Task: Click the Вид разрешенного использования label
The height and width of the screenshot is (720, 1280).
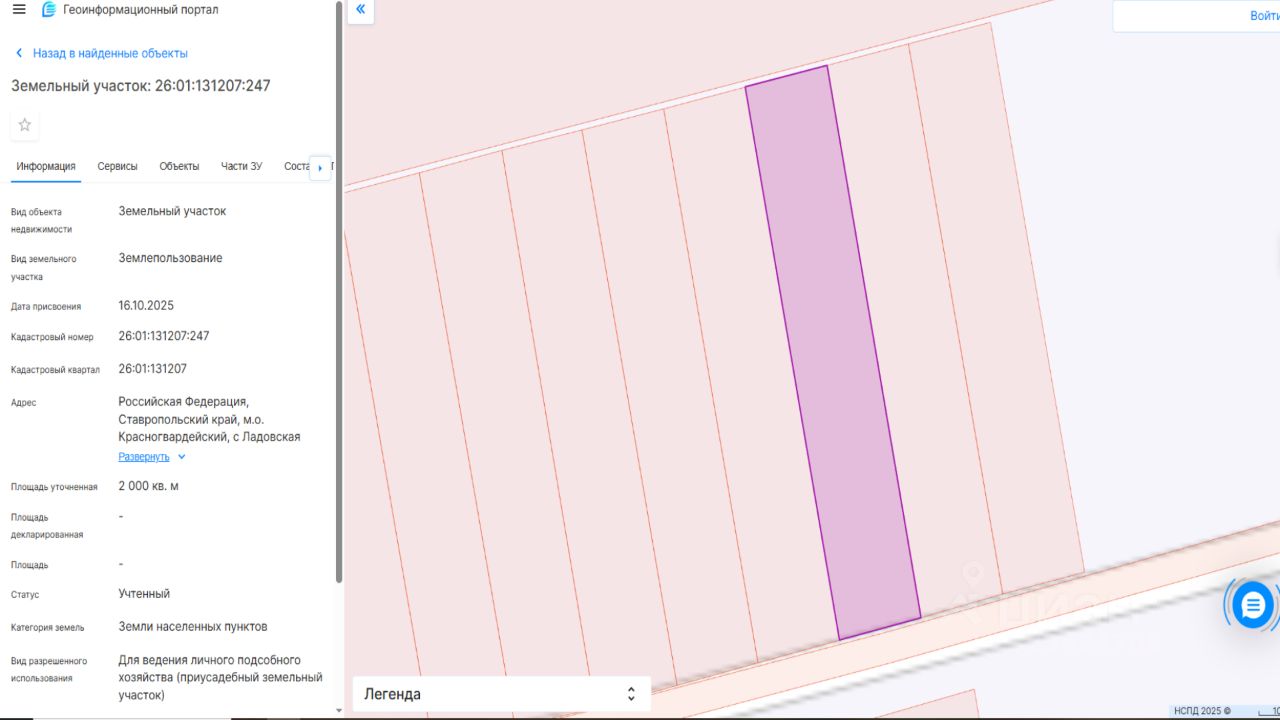Action: 49,670
